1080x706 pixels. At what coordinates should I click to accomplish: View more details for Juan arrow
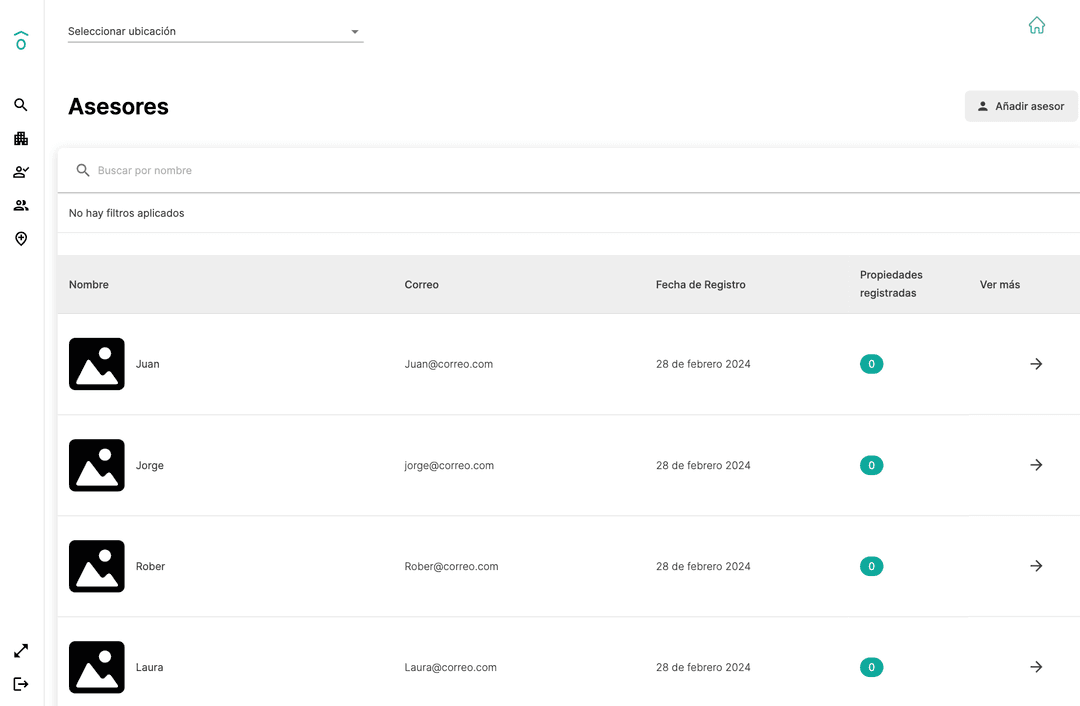coord(1036,364)
